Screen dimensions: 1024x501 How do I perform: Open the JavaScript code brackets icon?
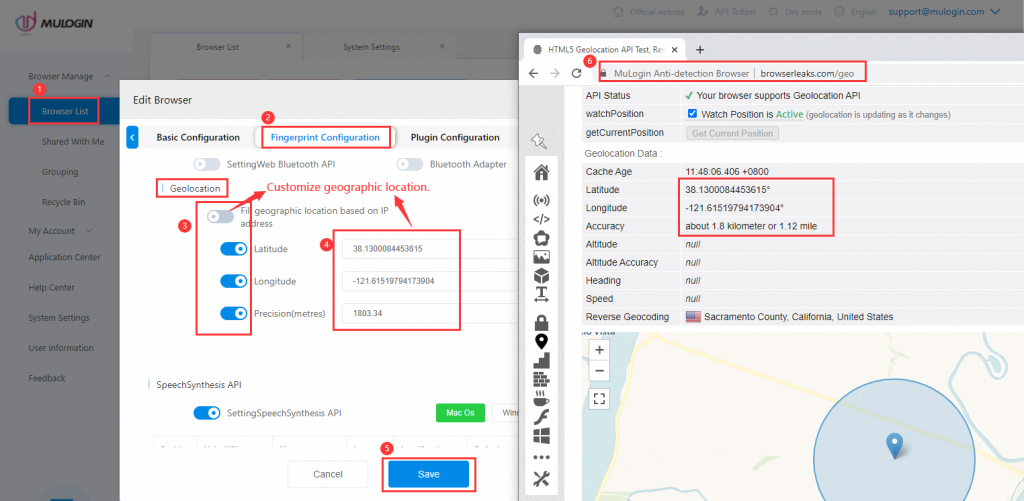tap(541, 219)
